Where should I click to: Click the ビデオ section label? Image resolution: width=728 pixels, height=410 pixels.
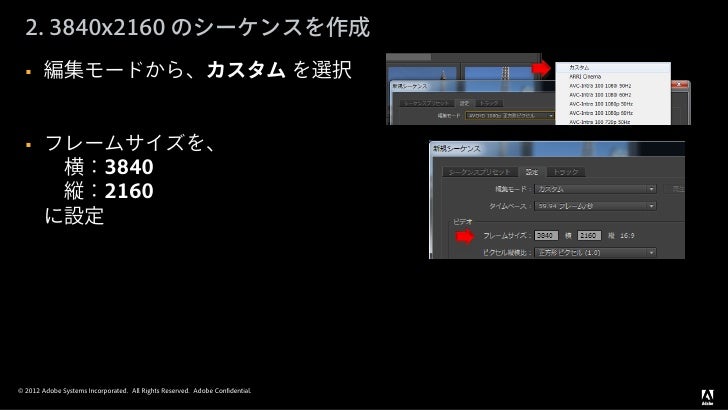coord(463,222)
